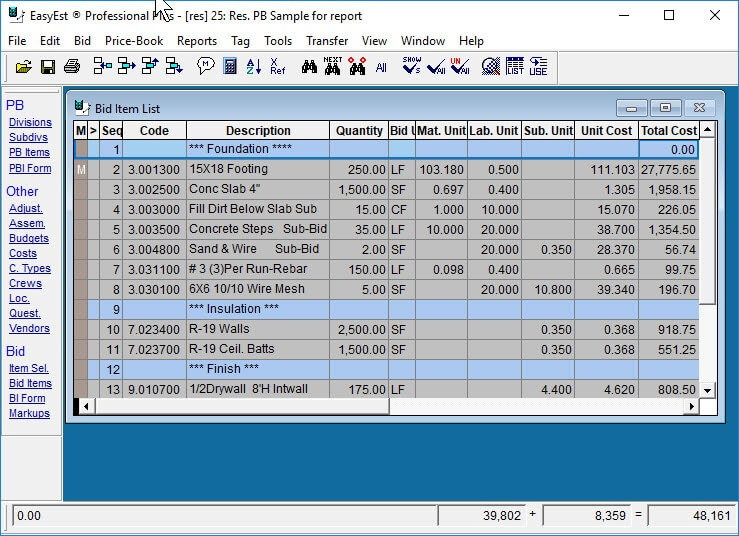Click the EasyEst application title bar icon
Viewport: 739px width, 536px height.
(16, 15)
